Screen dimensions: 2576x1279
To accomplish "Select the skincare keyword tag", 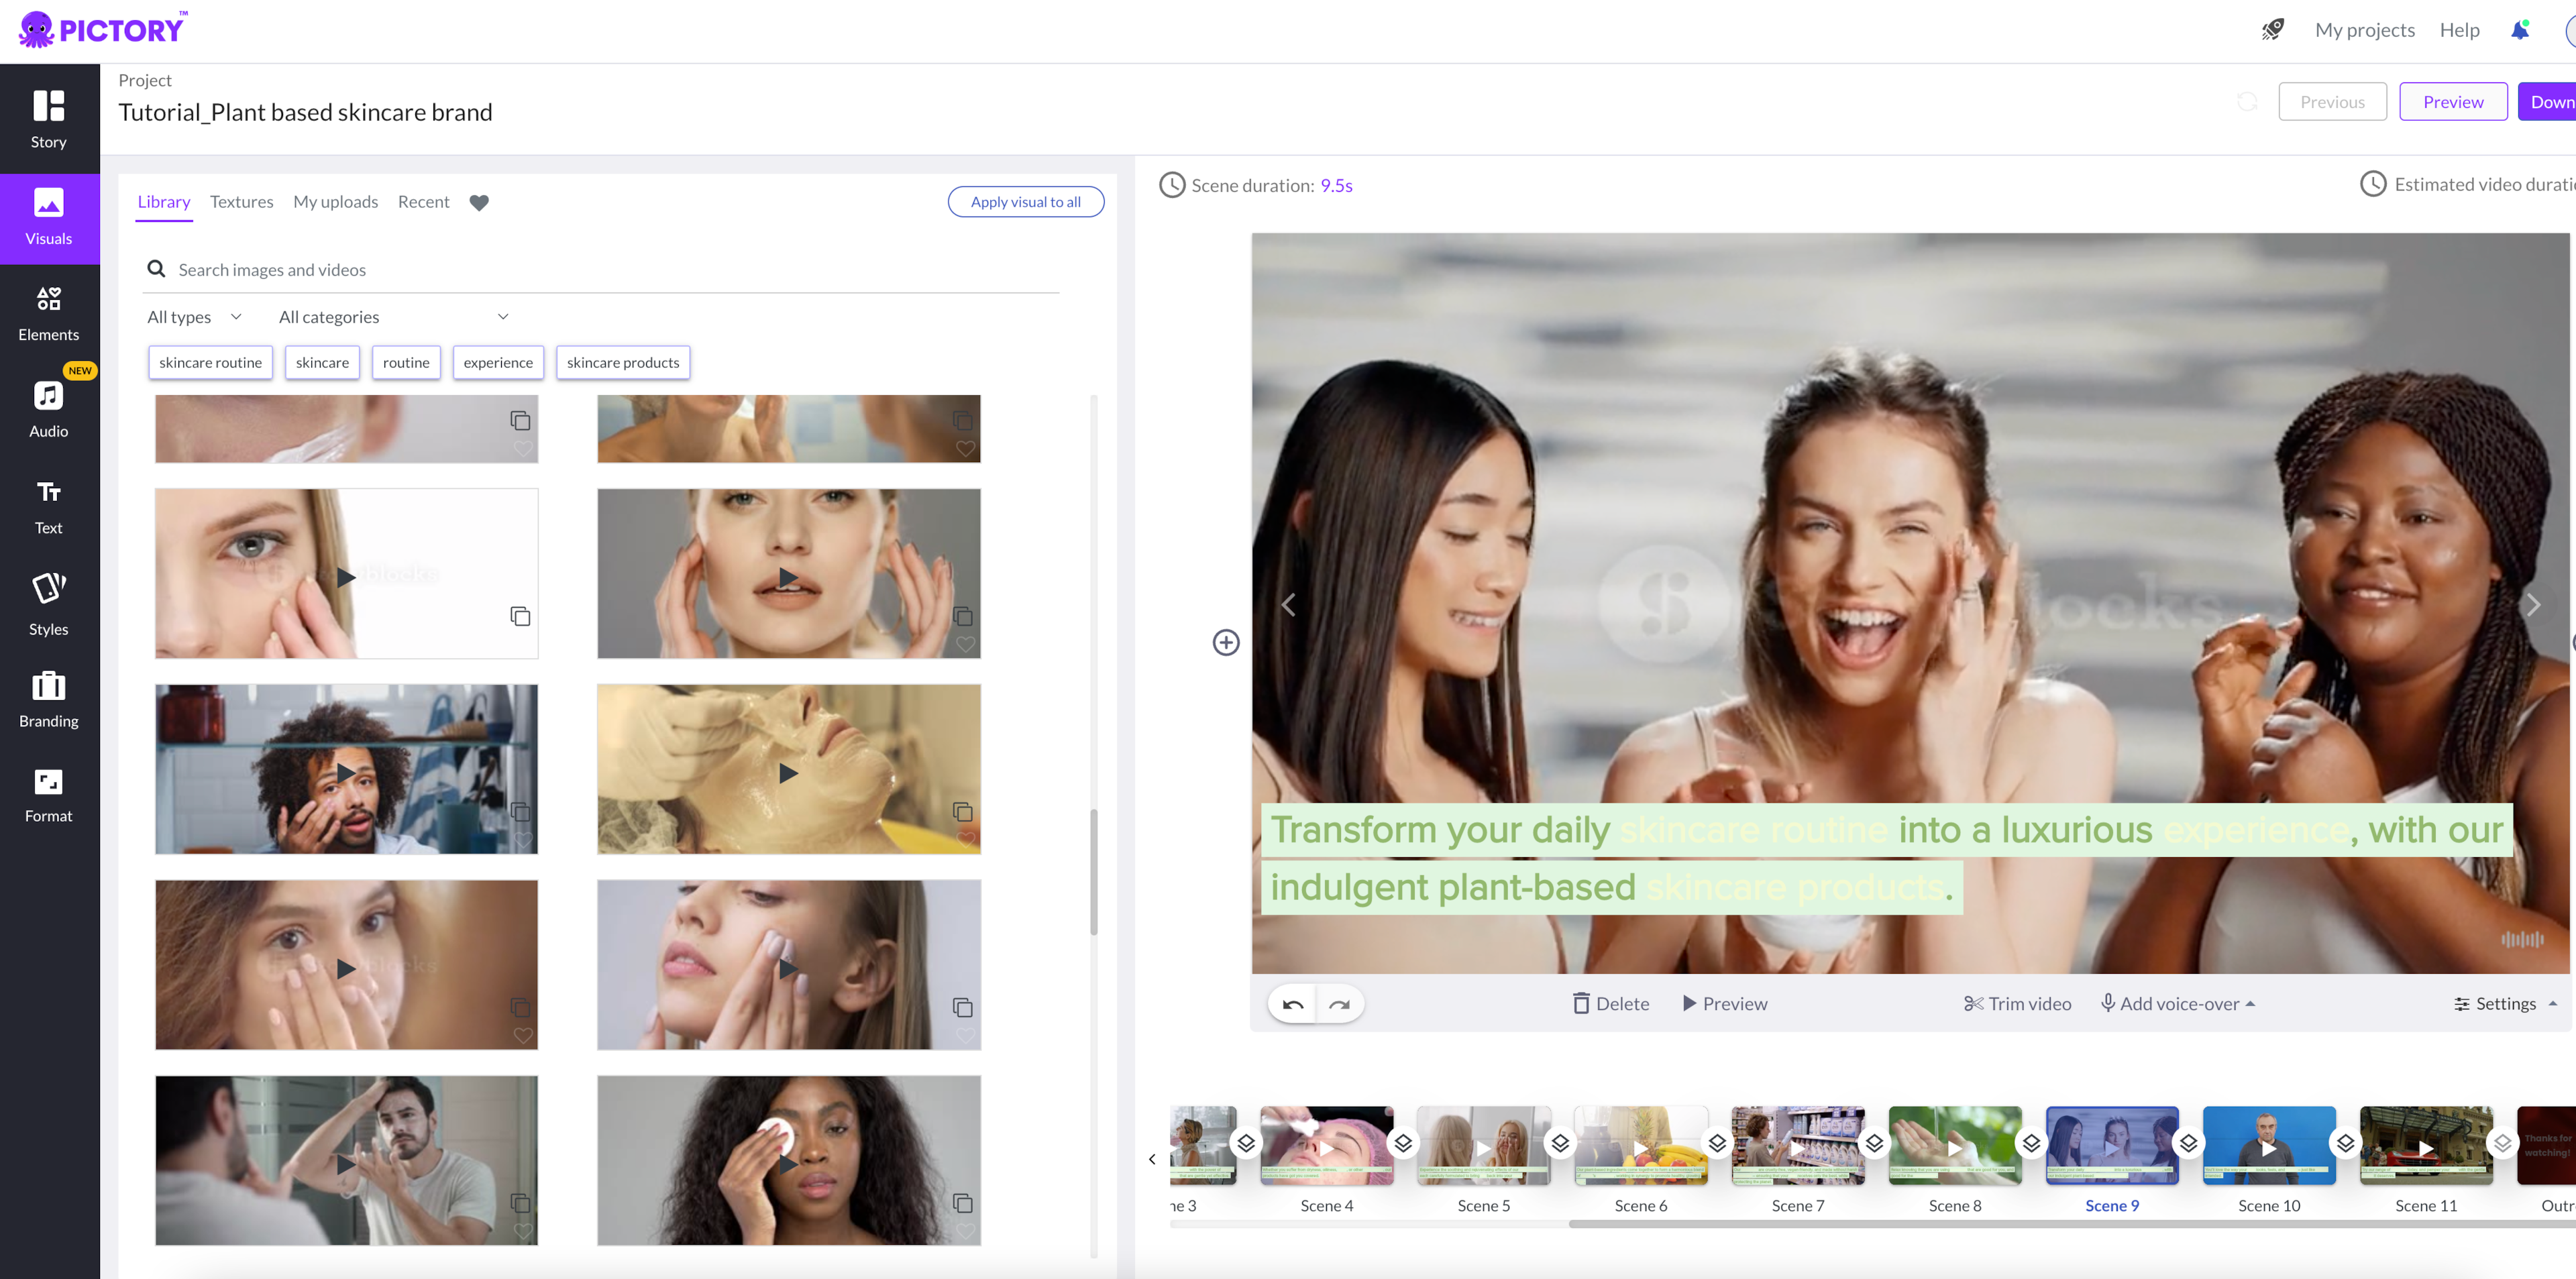I will pos(322,362).
